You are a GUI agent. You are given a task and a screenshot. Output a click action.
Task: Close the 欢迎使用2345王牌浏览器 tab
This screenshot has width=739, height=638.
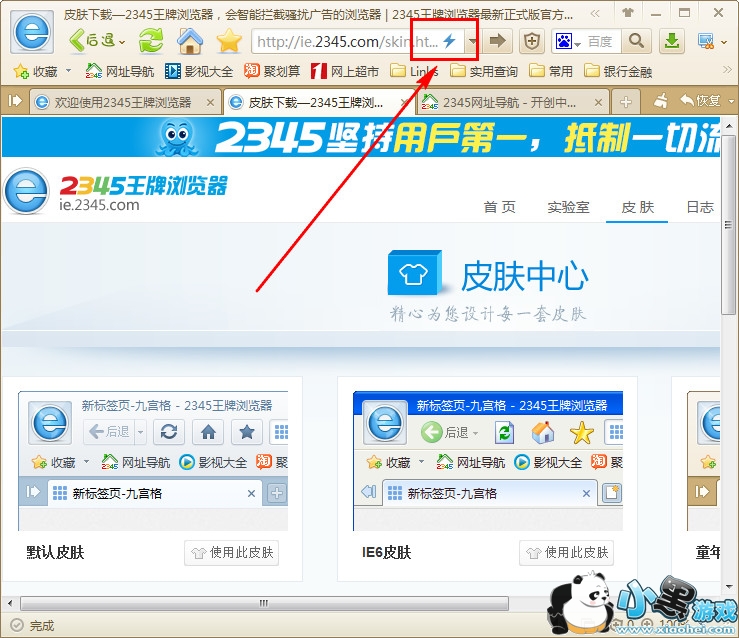tap(211, 102)
